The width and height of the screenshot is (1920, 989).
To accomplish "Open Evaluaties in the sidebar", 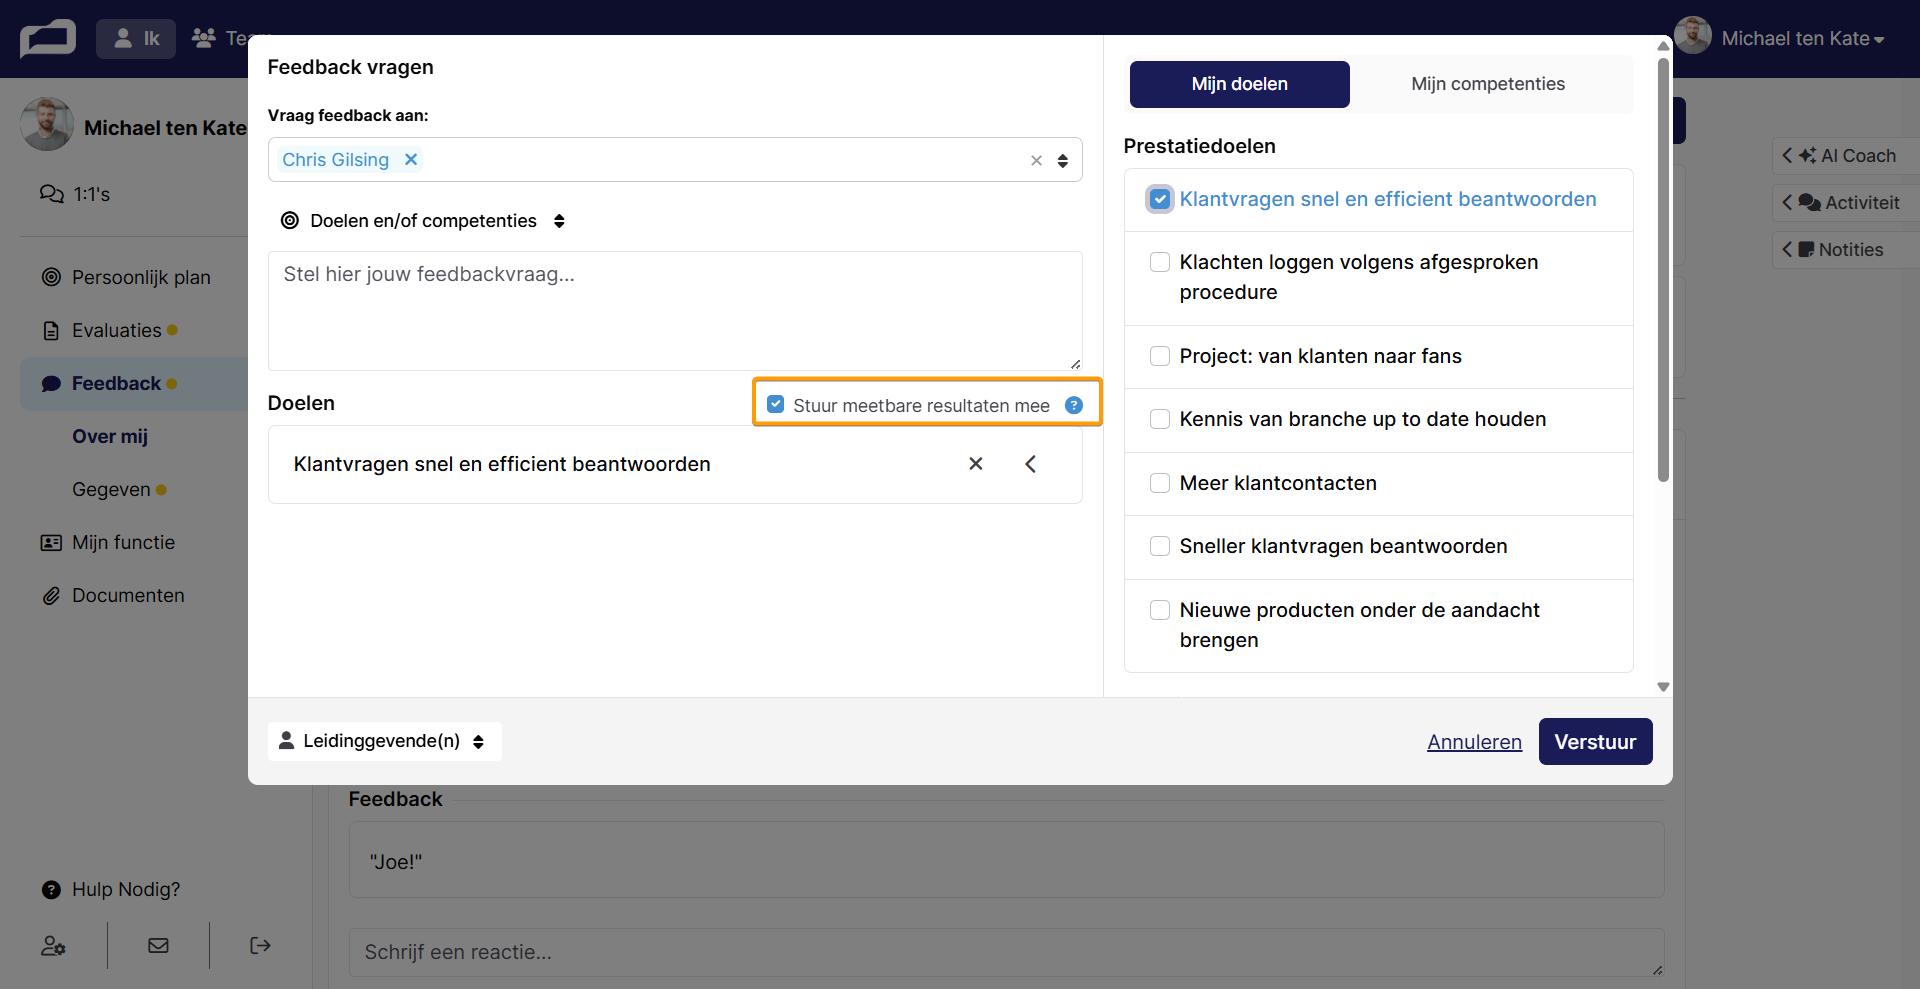I will [x=110, y=330].
